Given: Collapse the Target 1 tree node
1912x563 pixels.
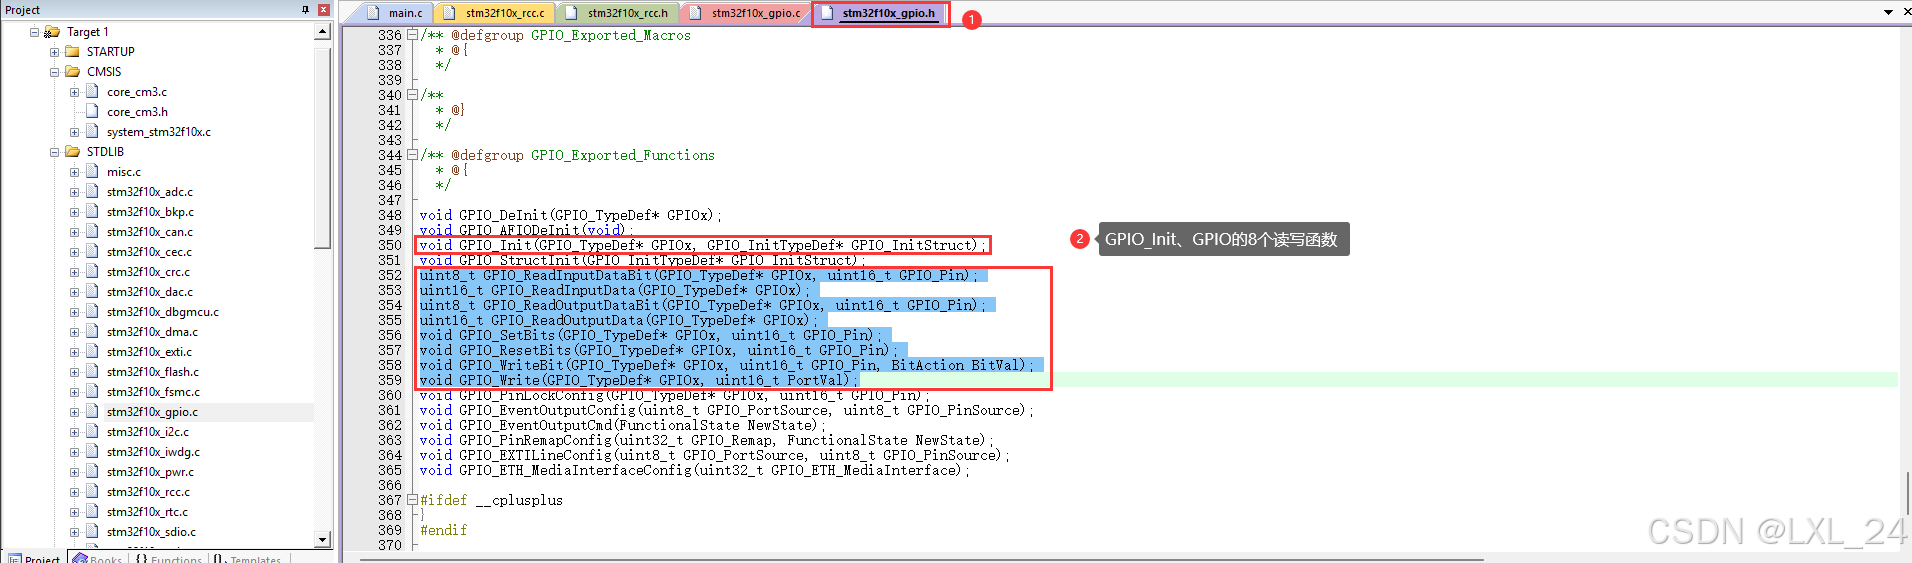Looking at the screenshot, I should [x=34, y=32].
